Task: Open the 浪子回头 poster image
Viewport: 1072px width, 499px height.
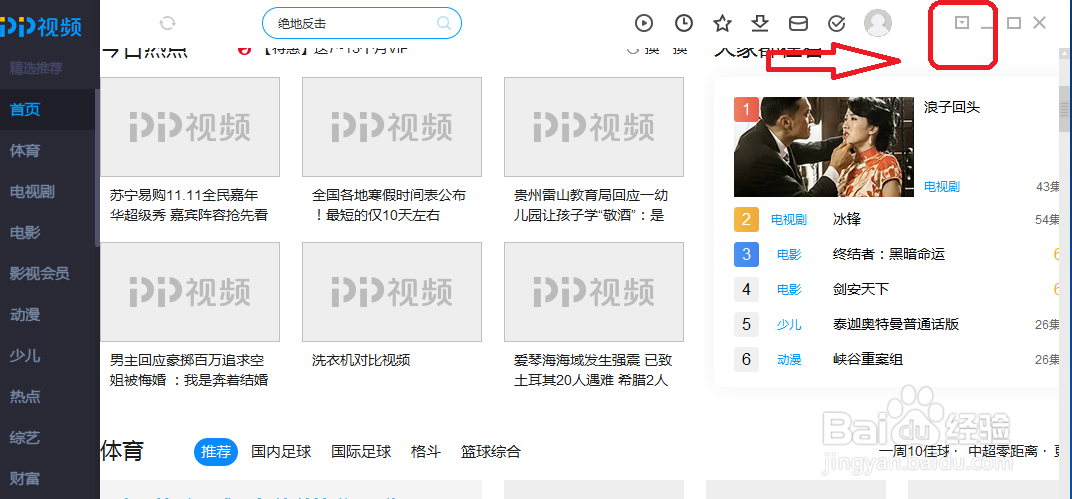Action: pos(824,147)
